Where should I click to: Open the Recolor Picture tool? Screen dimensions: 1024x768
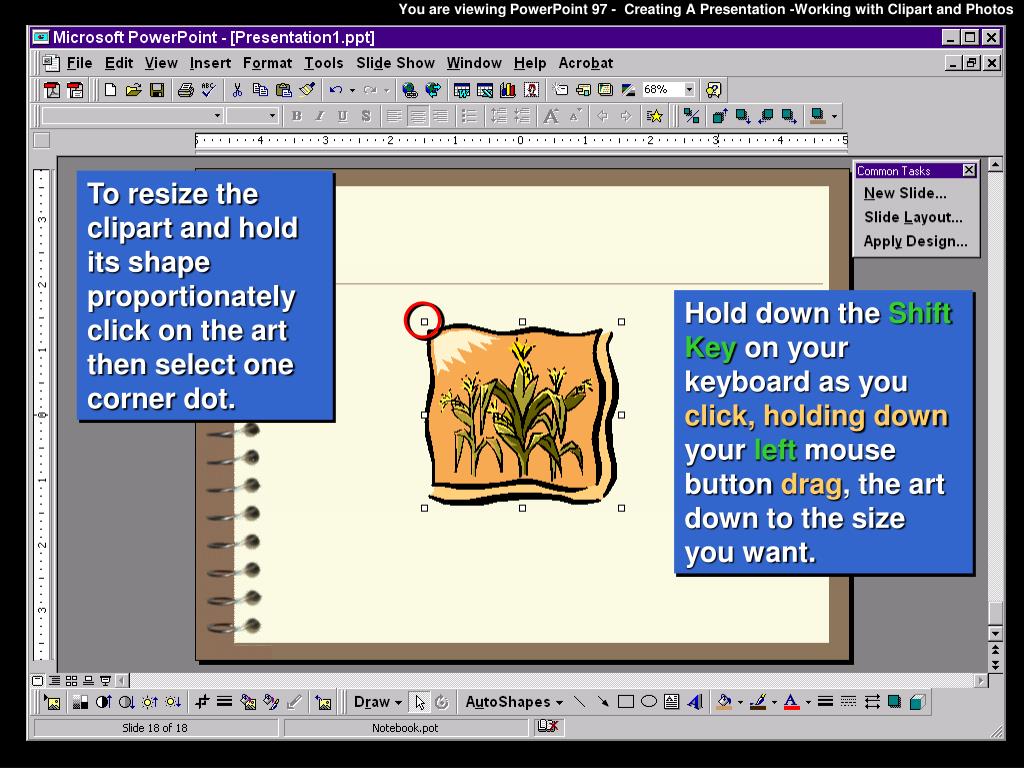[248, 702]
